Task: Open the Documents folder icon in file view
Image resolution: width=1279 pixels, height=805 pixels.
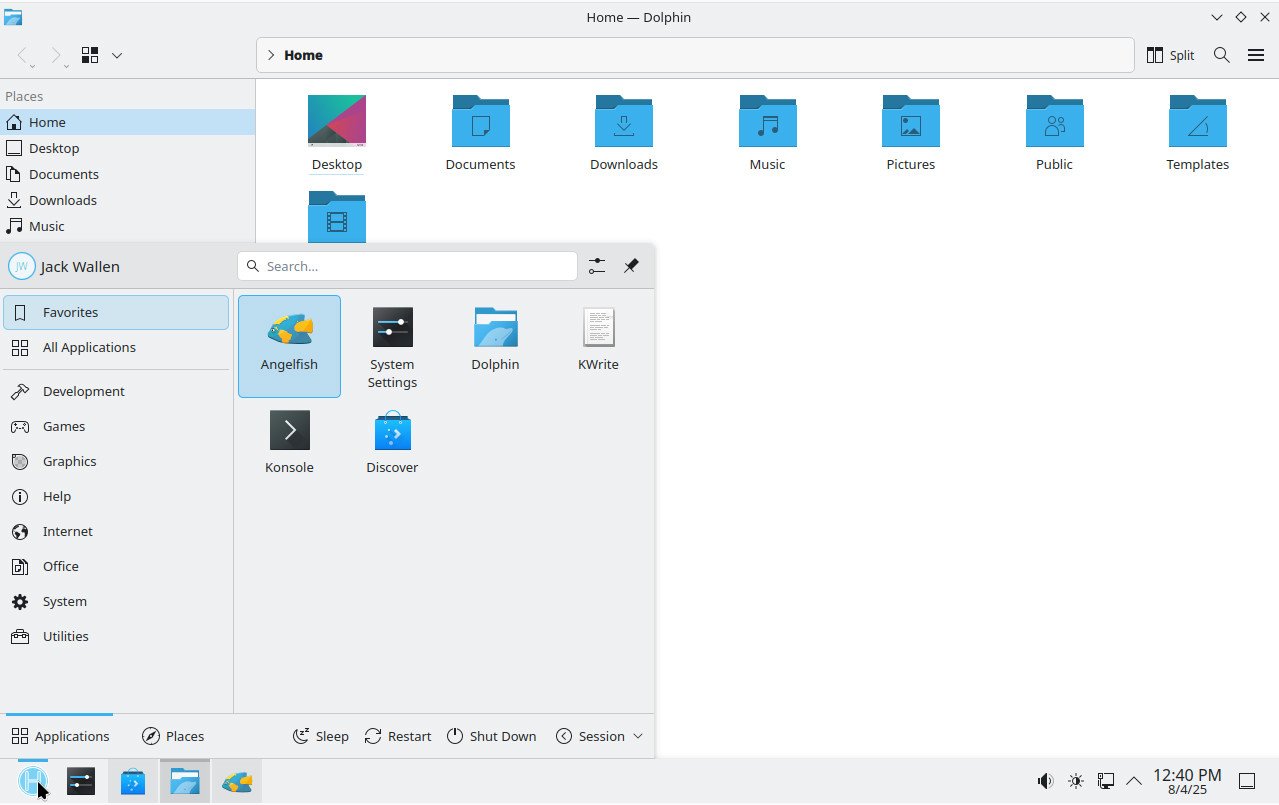Action: 480,133
